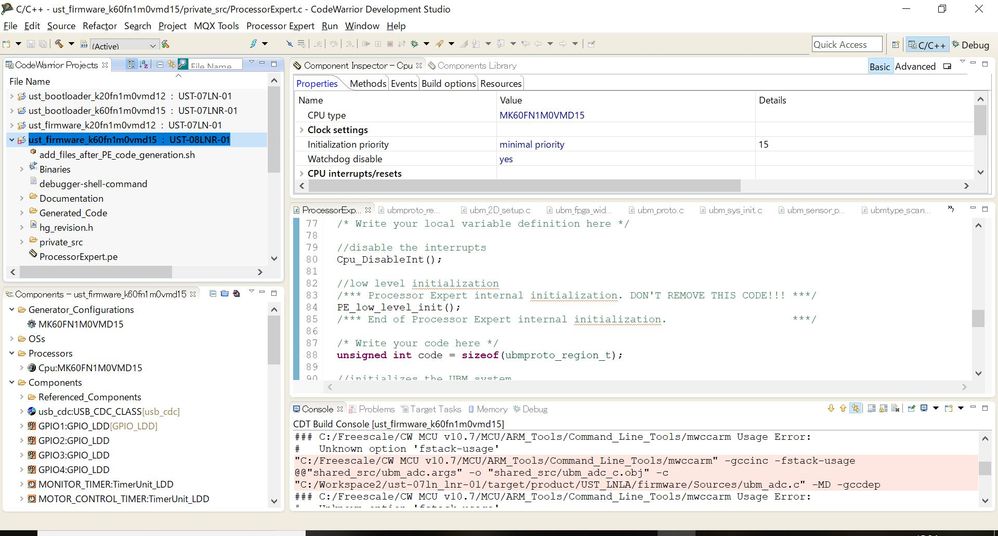Image resolution: width=998 pixels, height=536 pixels.
Task: Click the Quick Access search field
Action: 846,44
